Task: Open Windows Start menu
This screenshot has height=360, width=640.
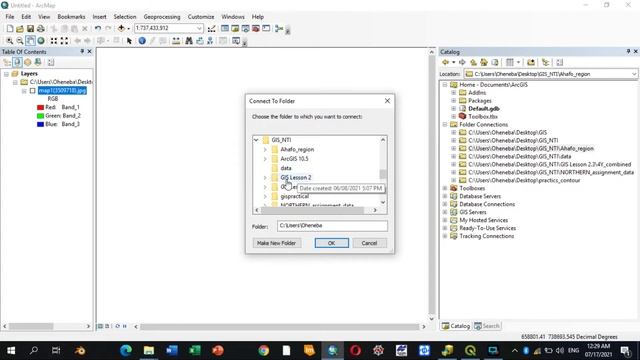Action: [11, 350]
